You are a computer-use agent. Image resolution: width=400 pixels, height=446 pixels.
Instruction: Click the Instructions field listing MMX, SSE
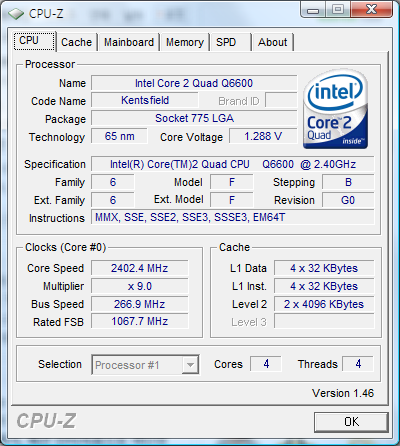point(233,217)
